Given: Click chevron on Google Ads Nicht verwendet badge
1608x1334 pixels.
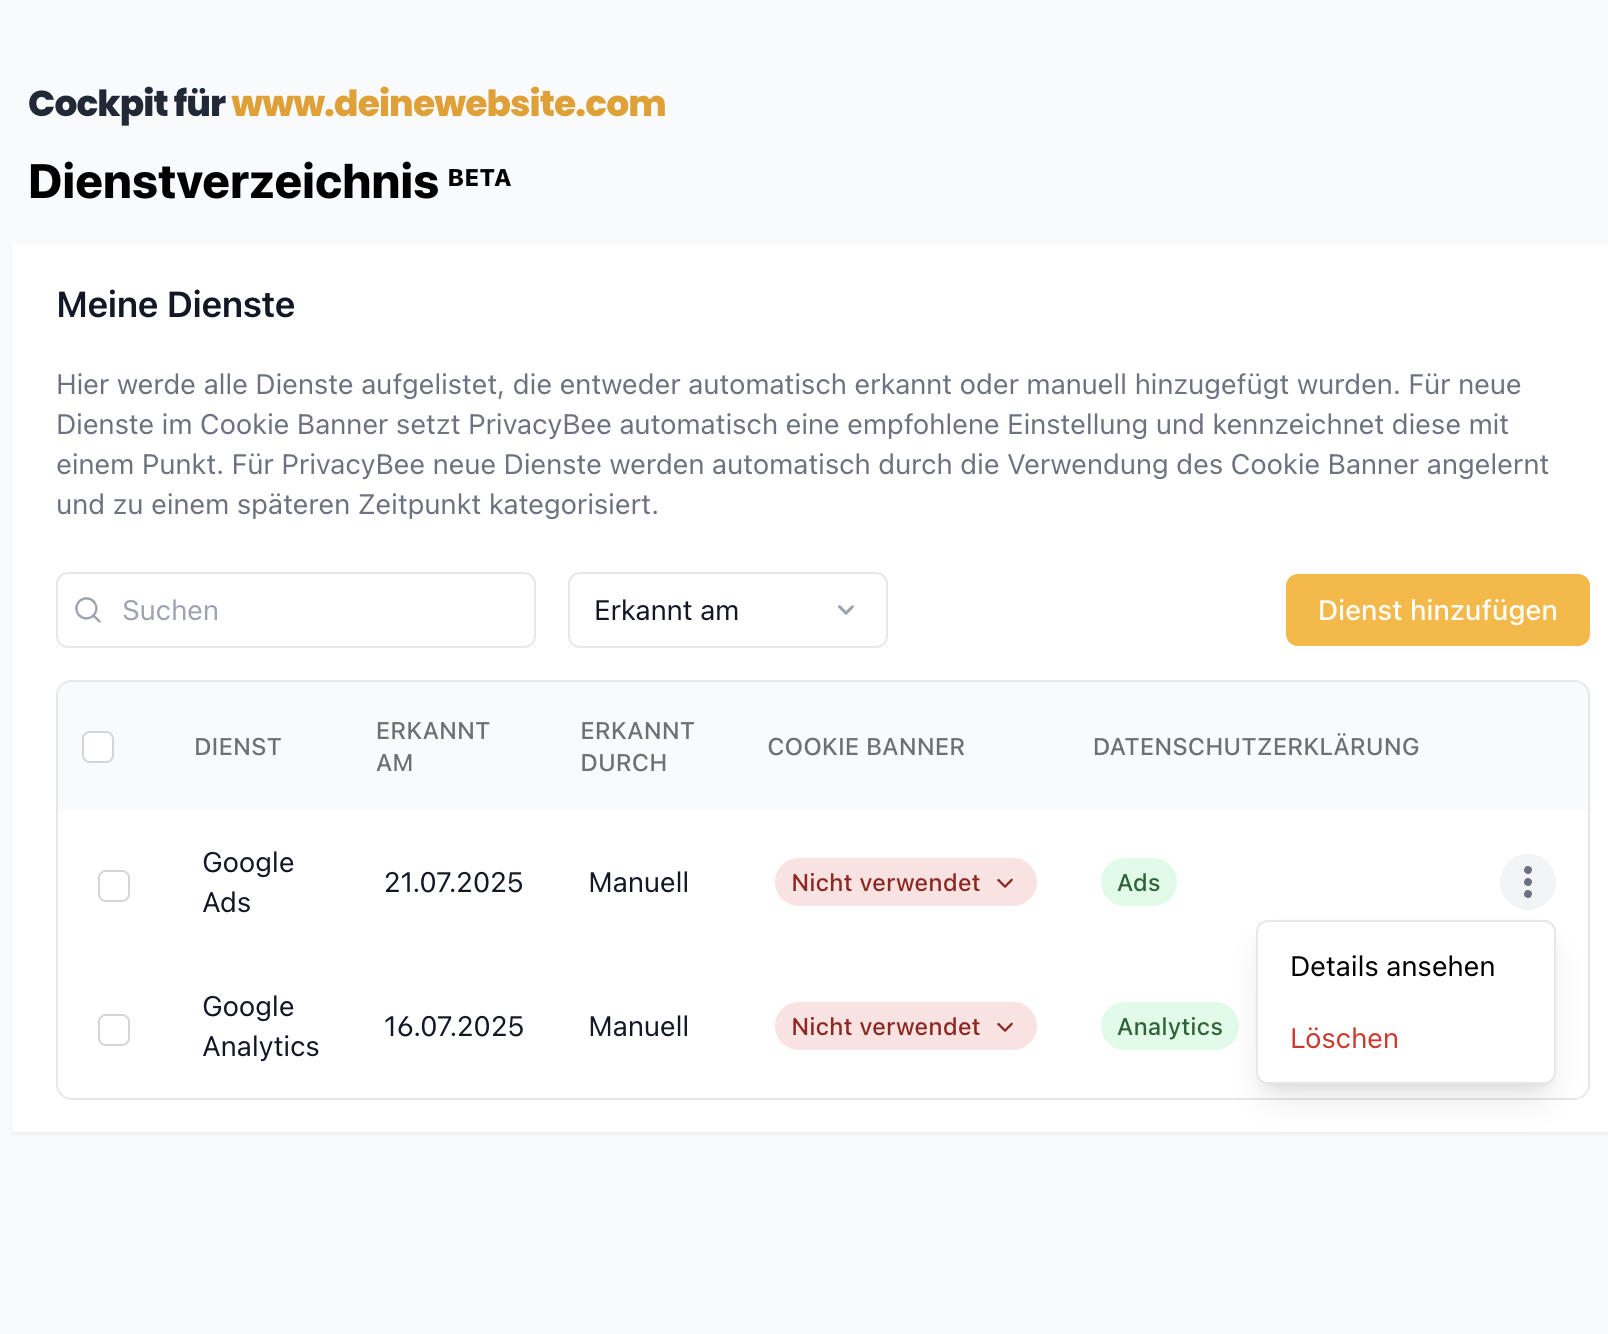Looking at the screenshot, I should pos(1006,883).
